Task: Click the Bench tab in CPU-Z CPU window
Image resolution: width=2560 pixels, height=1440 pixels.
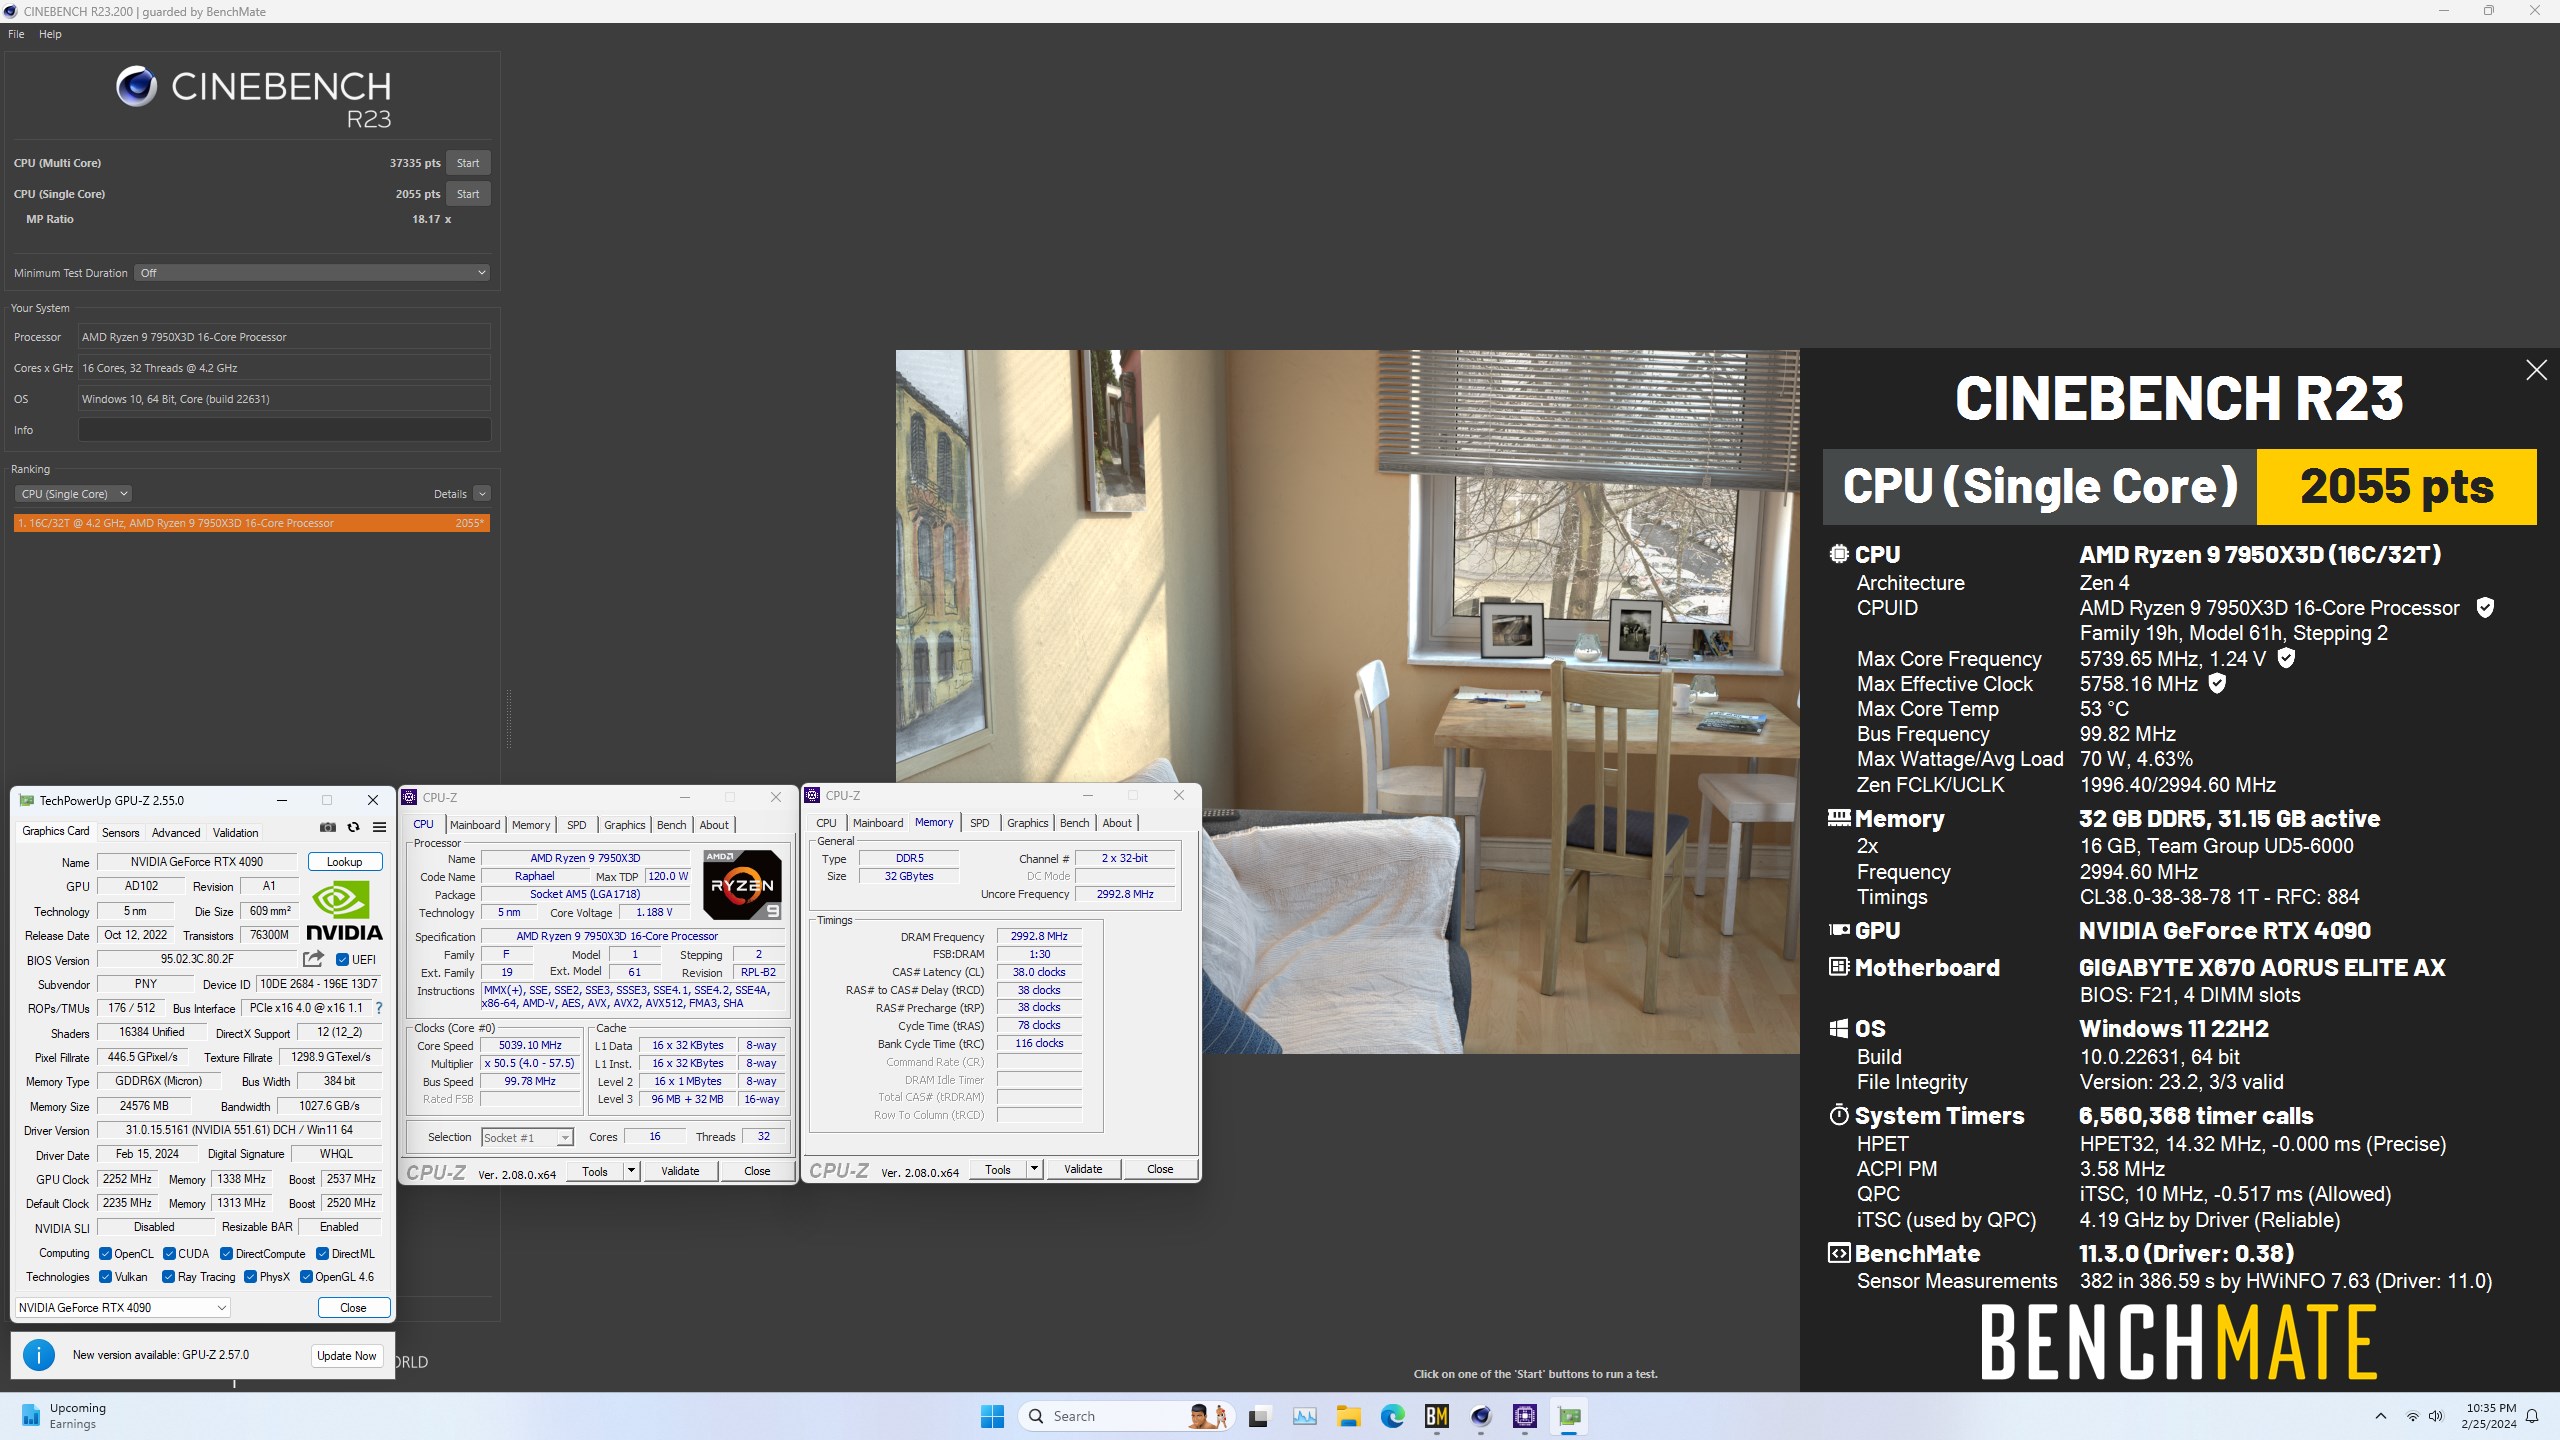Action: (672, 825)
